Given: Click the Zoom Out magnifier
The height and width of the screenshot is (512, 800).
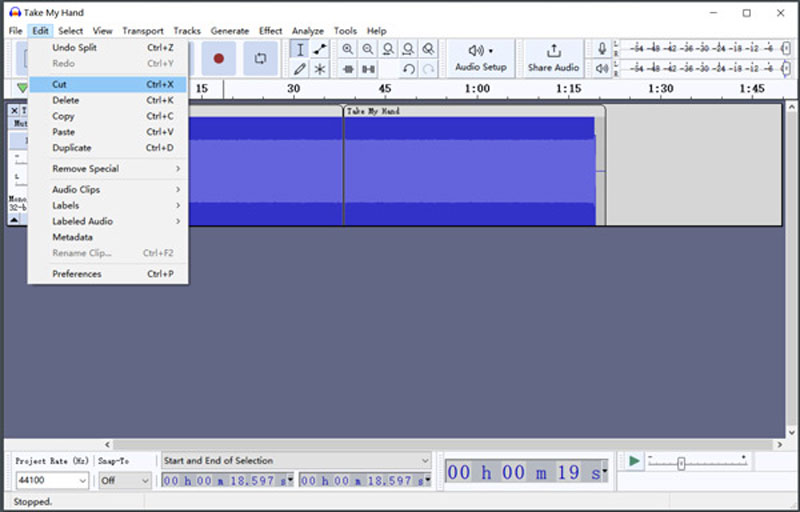Looking at the screenshot, I should (368, 49).
